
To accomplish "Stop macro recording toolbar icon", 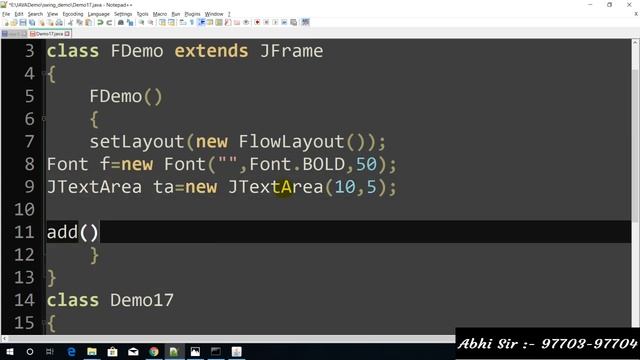I will (266, 22).
